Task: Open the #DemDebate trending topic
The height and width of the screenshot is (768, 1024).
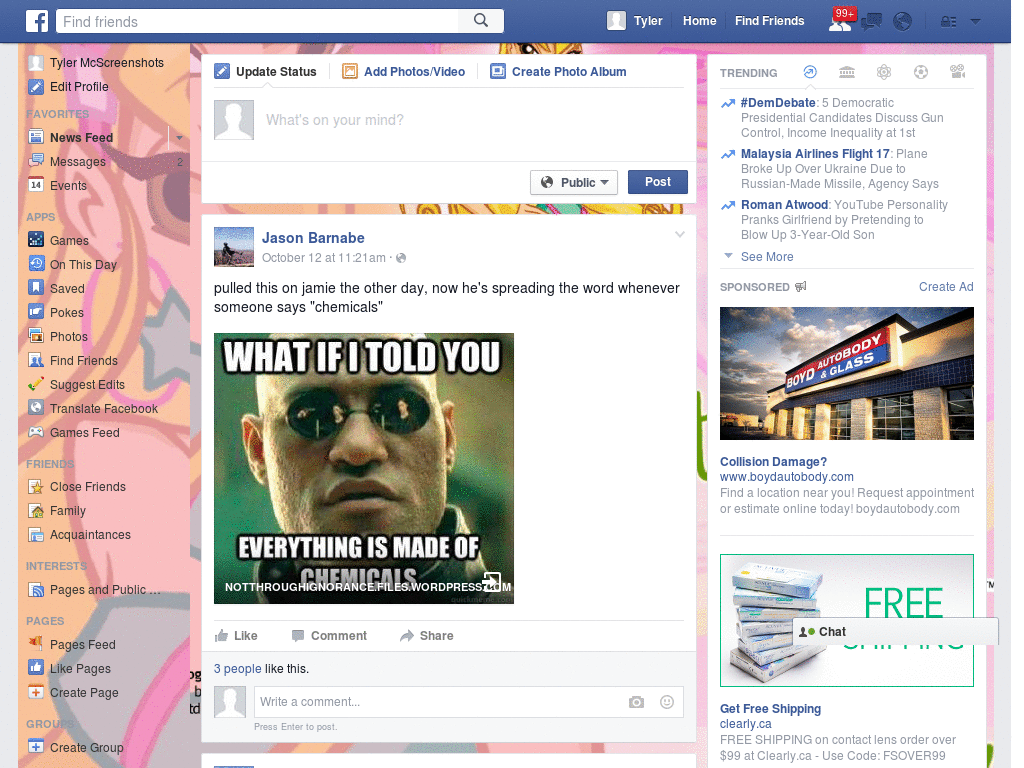Action: [x=778, y=103]
